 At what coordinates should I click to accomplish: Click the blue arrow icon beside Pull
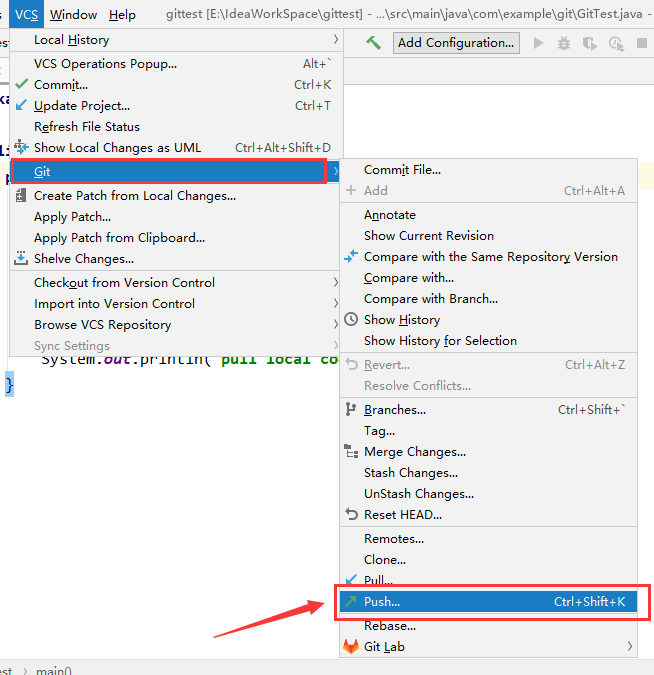(x=351, y=579)
